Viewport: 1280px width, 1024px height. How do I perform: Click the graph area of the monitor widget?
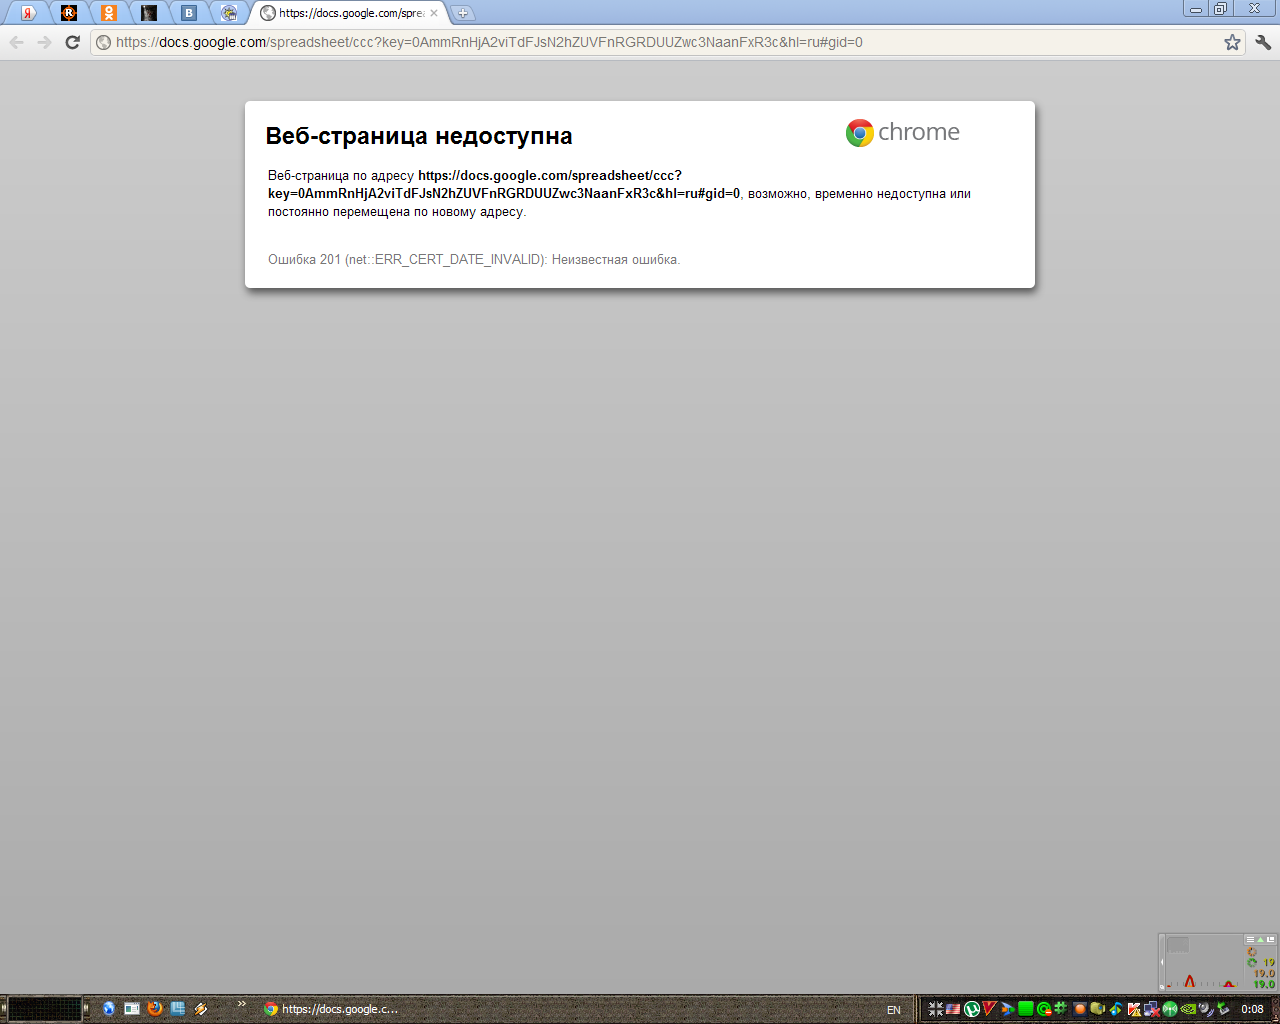[1205, 962]
